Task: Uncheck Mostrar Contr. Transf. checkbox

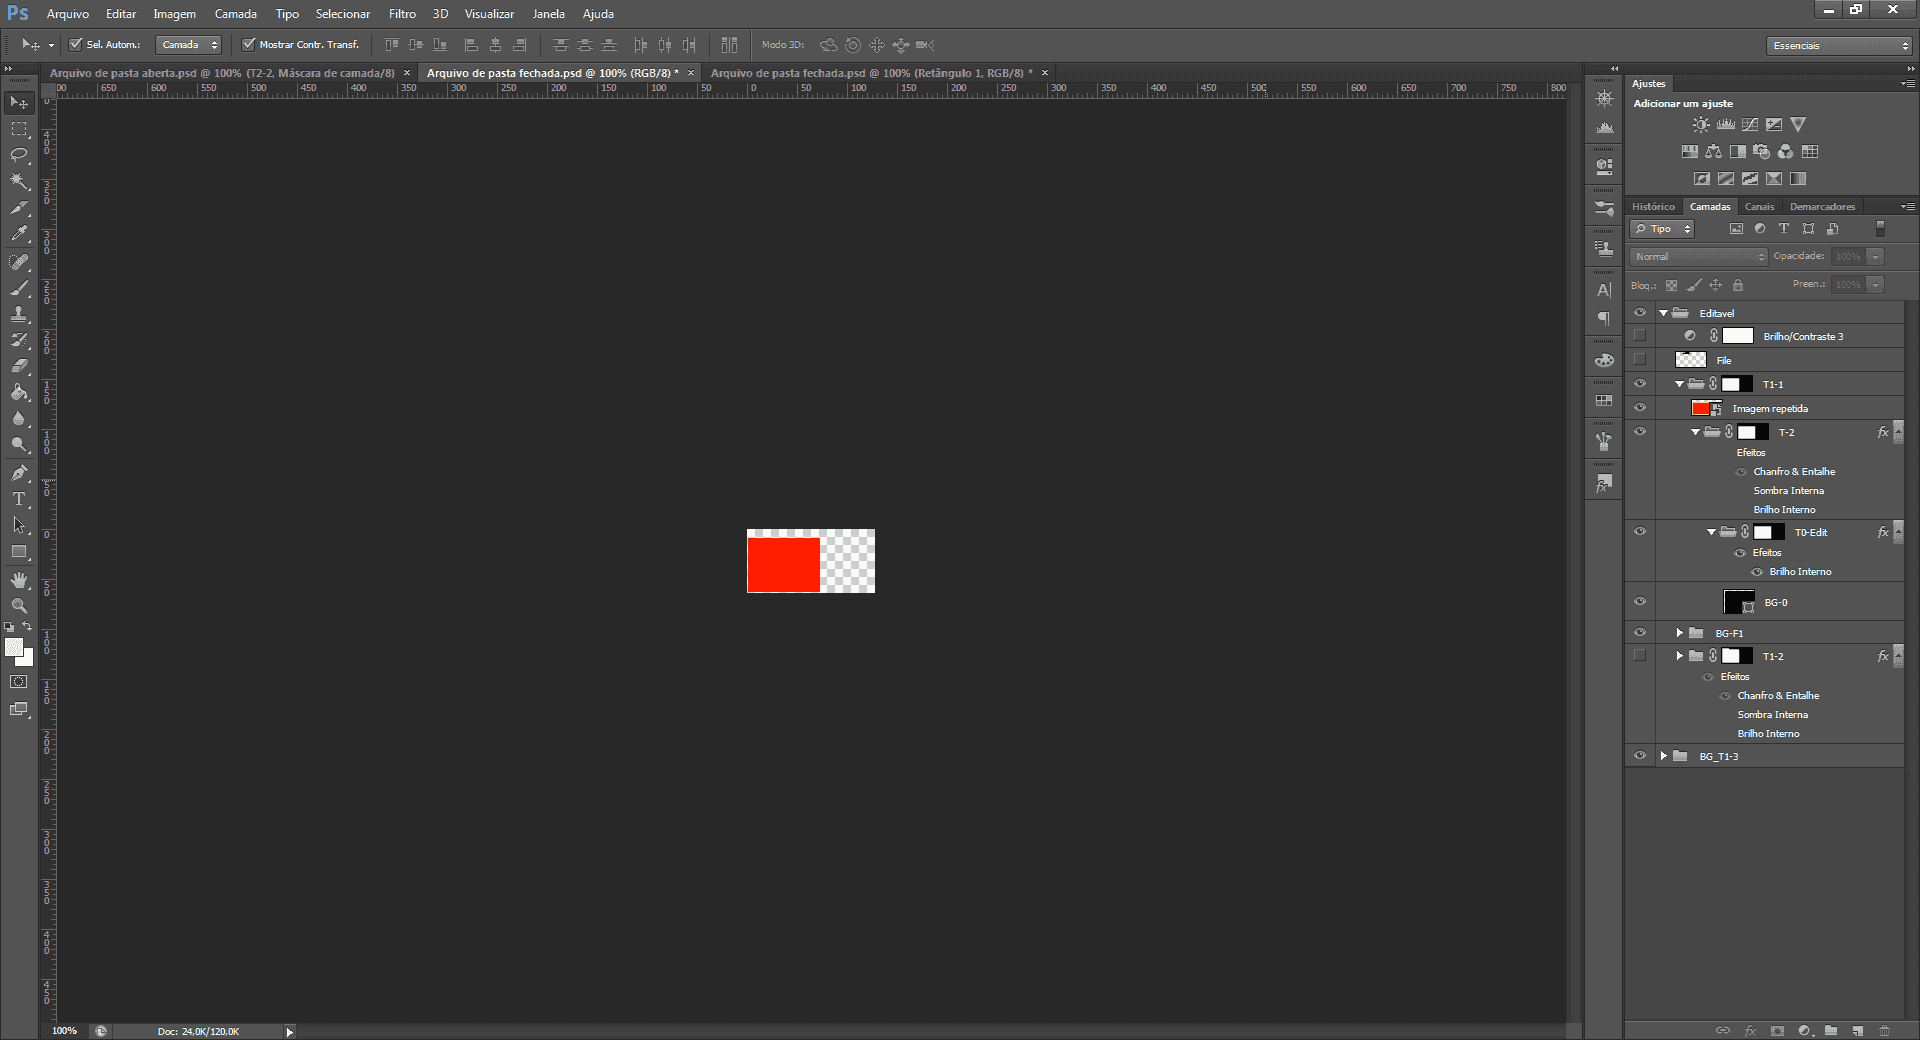Action: (249, 44)
